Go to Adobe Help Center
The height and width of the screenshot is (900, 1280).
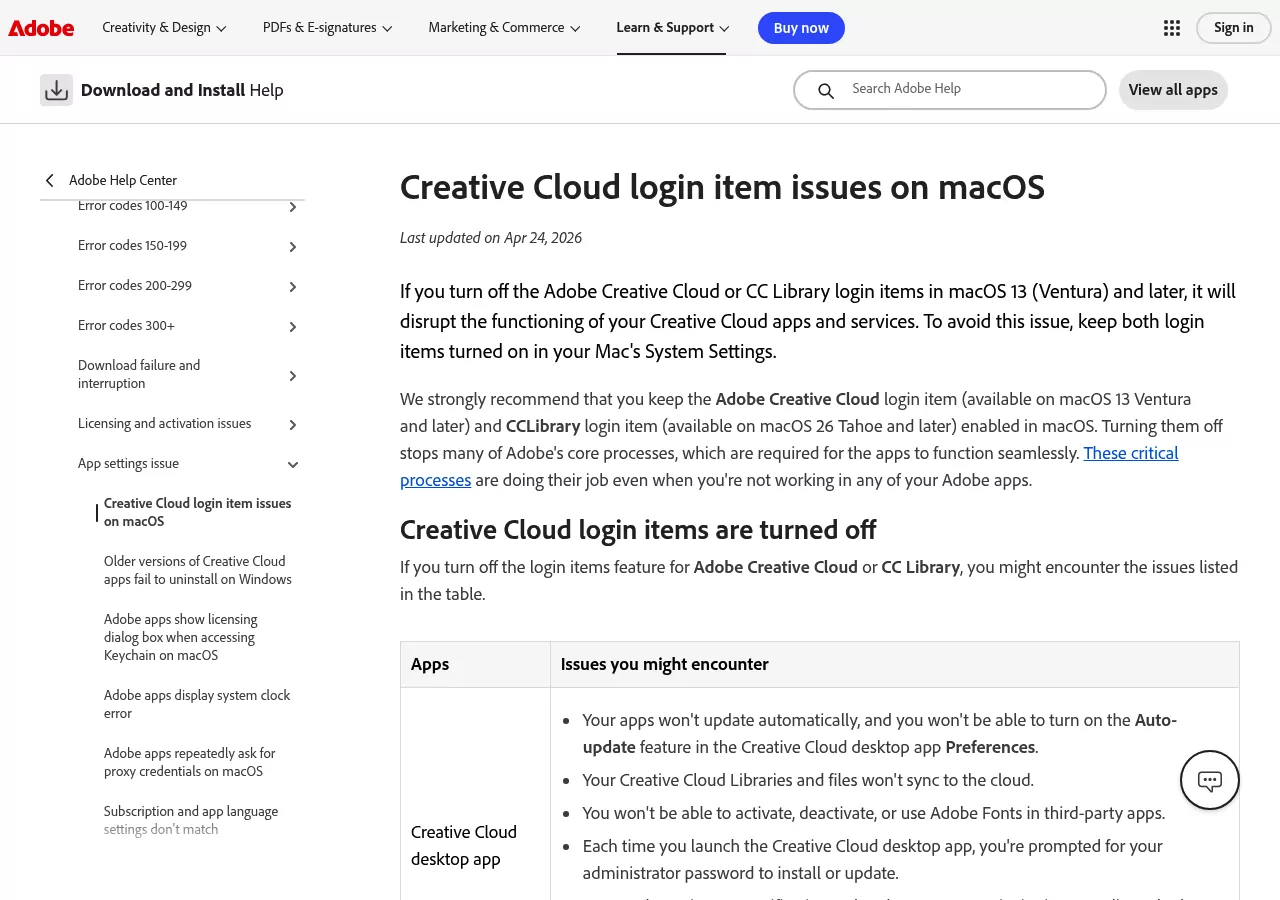click(123, 180)
